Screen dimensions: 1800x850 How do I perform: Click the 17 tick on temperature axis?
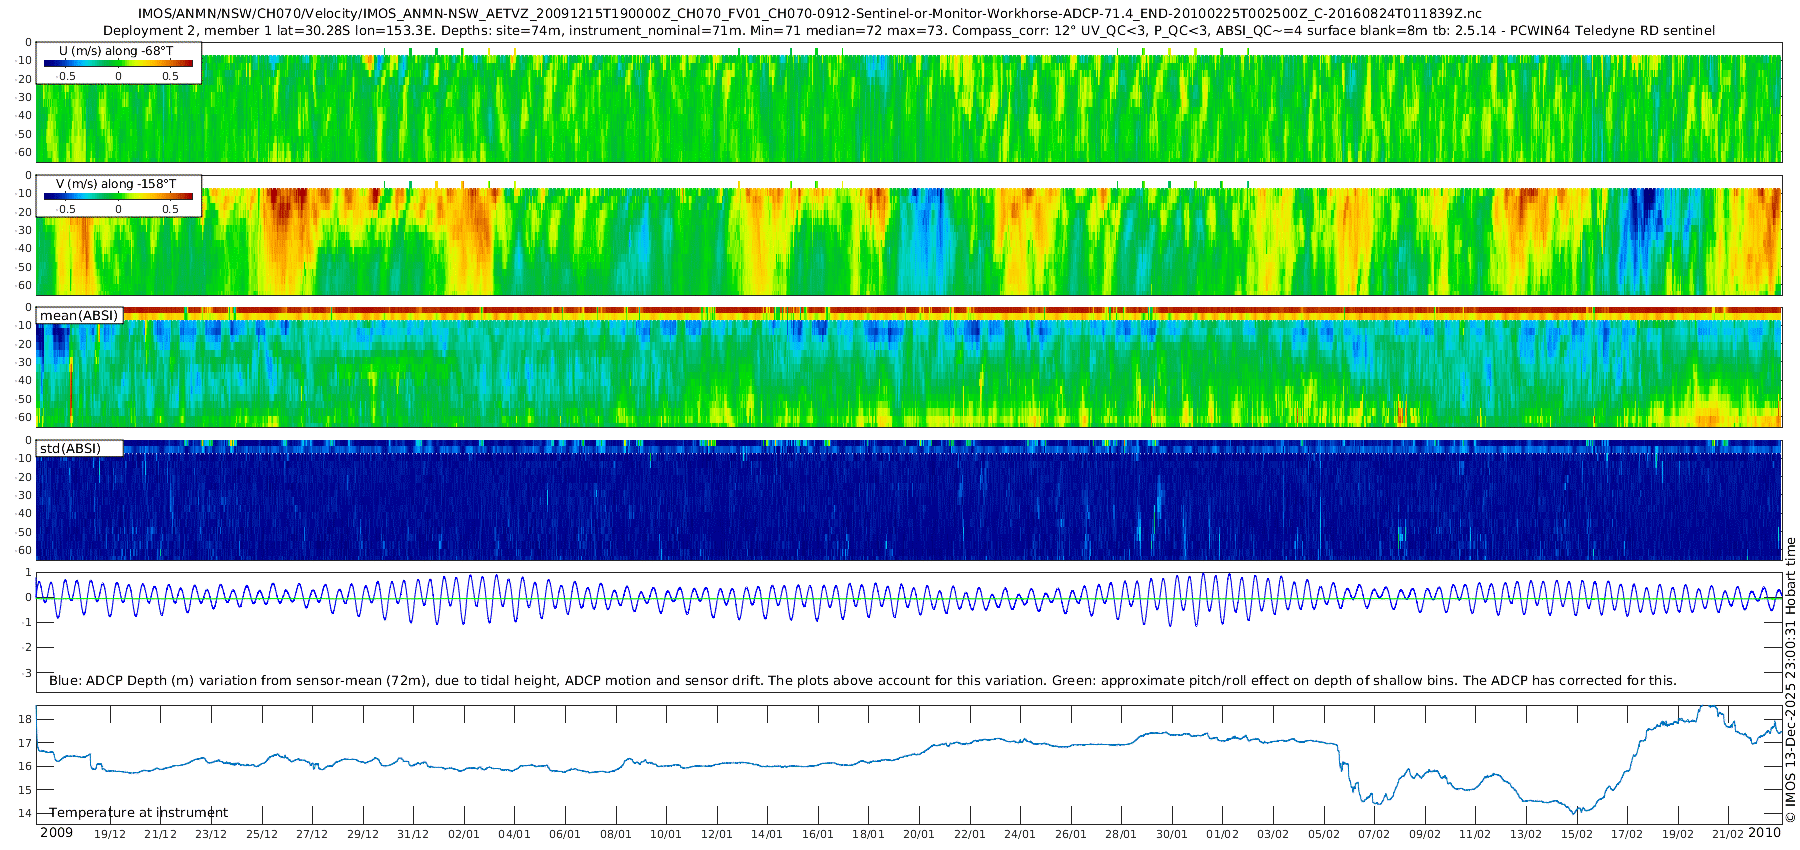coord(25,743)
